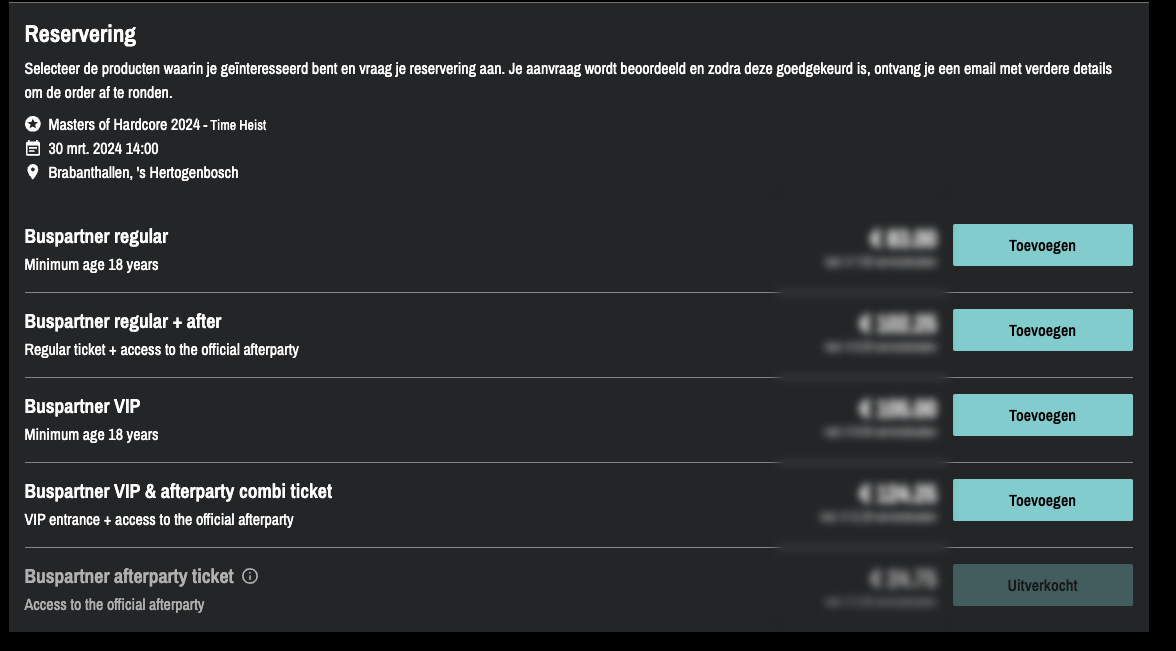Click the Brabanthallen, 's Hertogenbosch venue text
This screenshot has height=651, width=1176.
[x=143, y=173]
